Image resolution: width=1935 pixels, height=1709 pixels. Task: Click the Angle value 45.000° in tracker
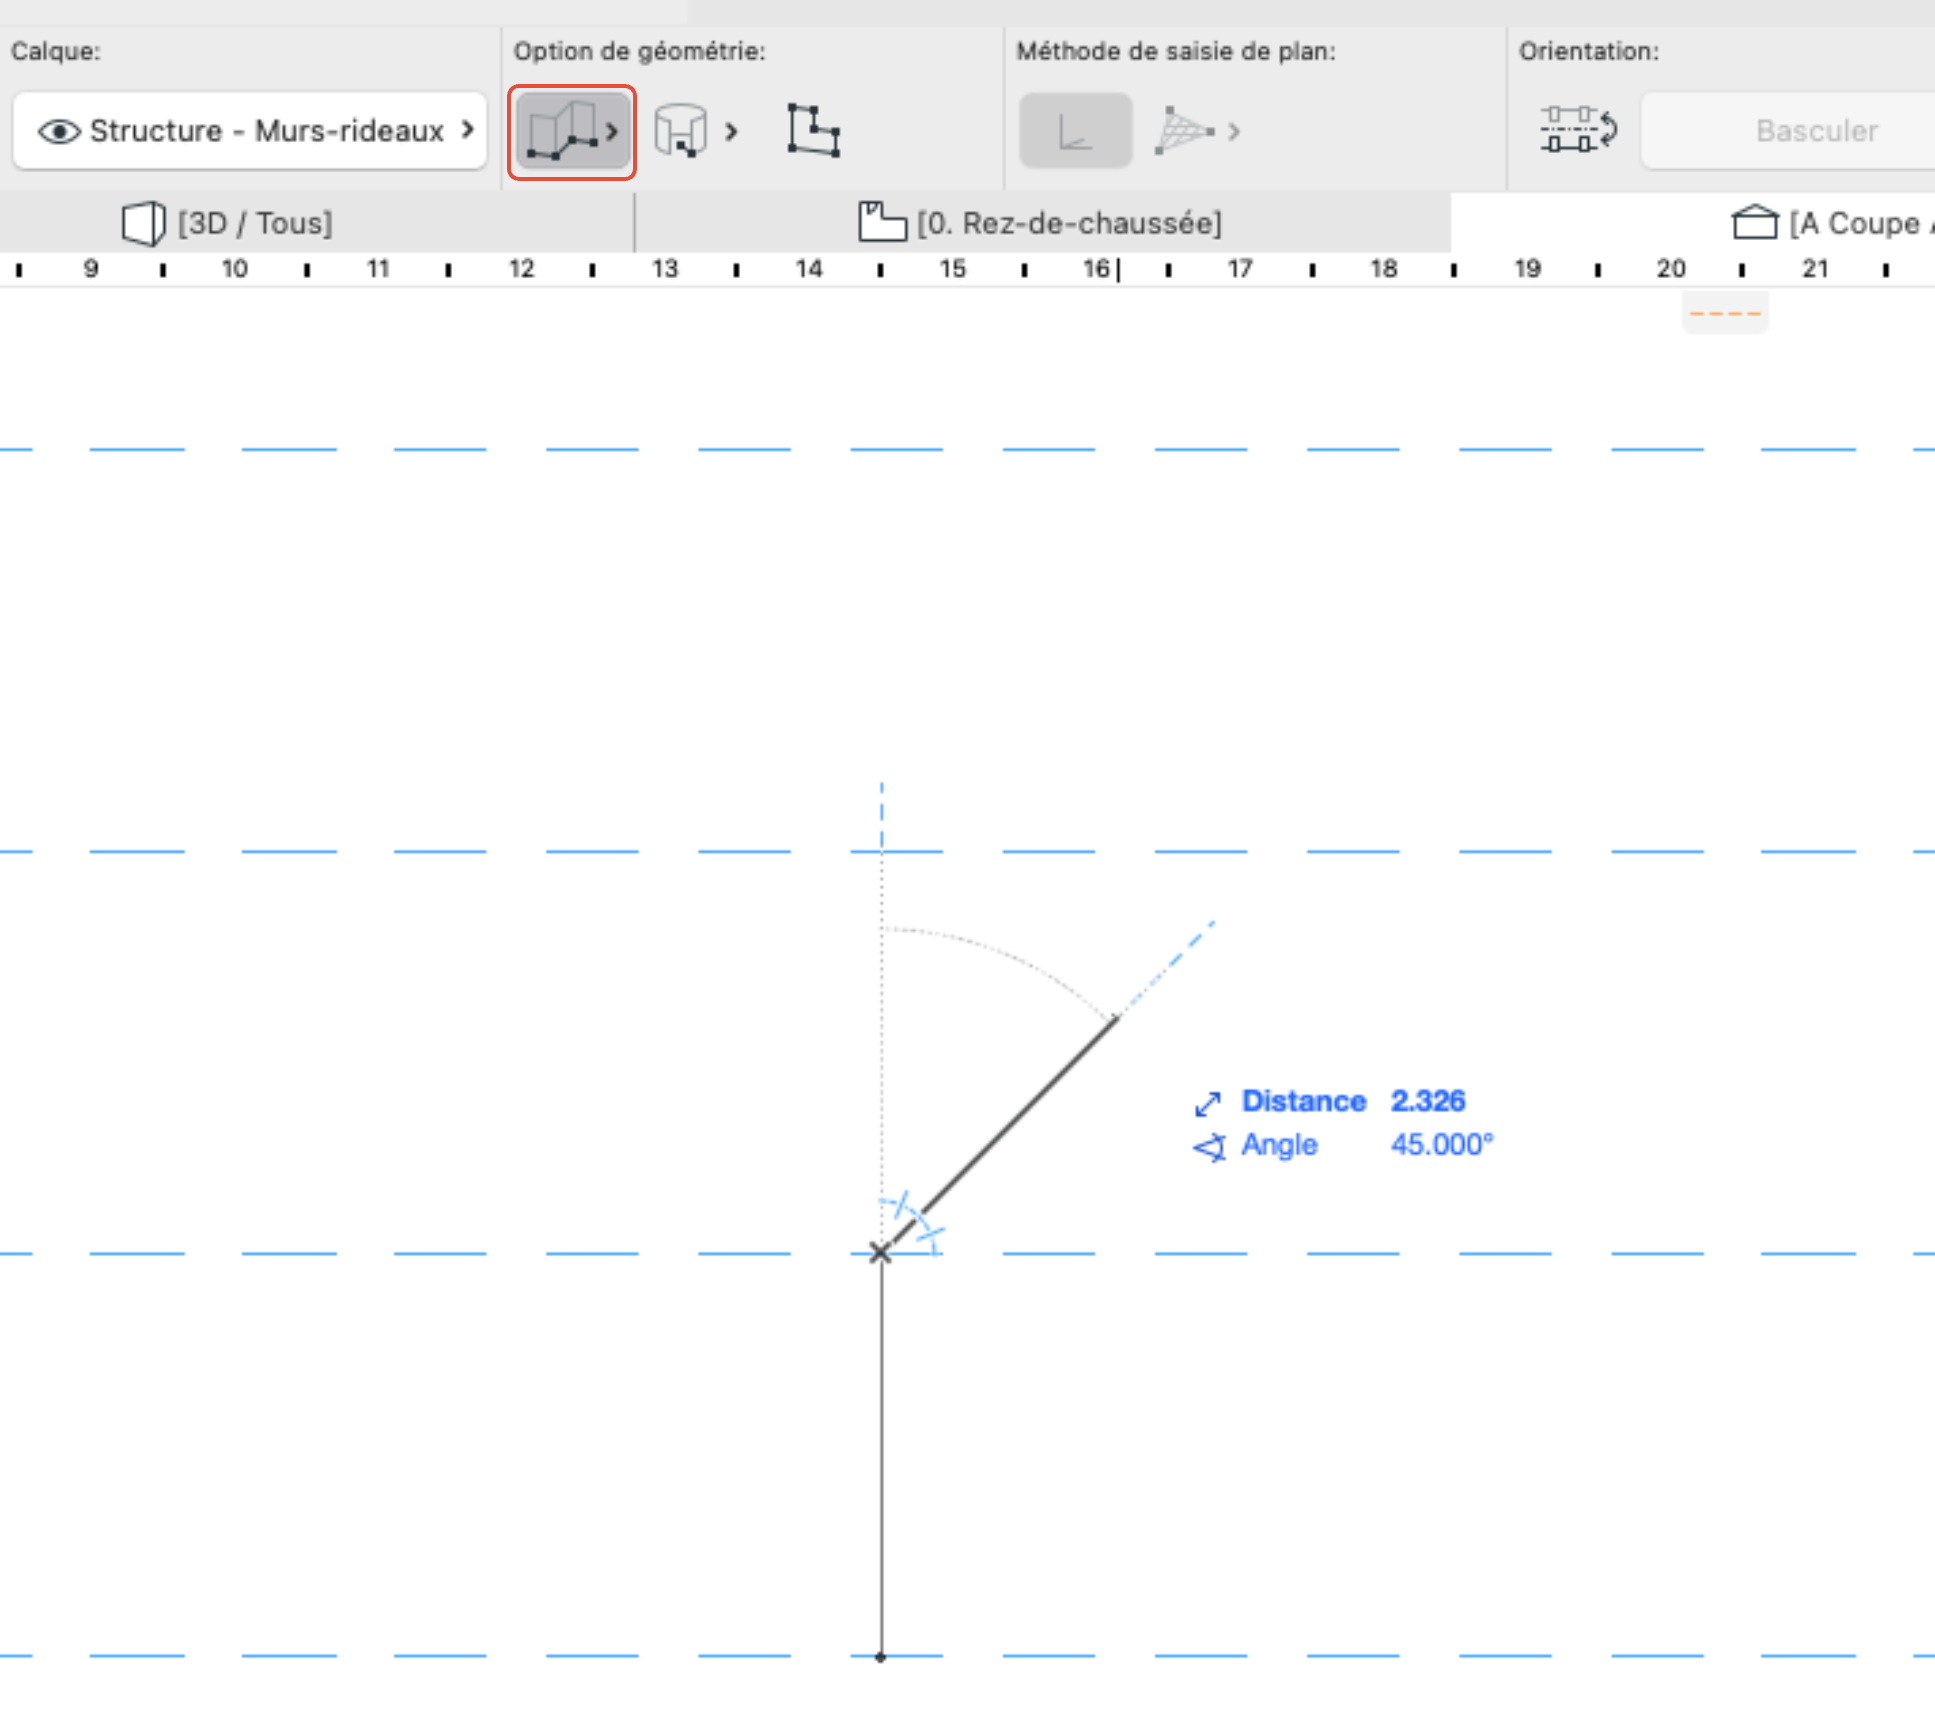[1441, 1145]
